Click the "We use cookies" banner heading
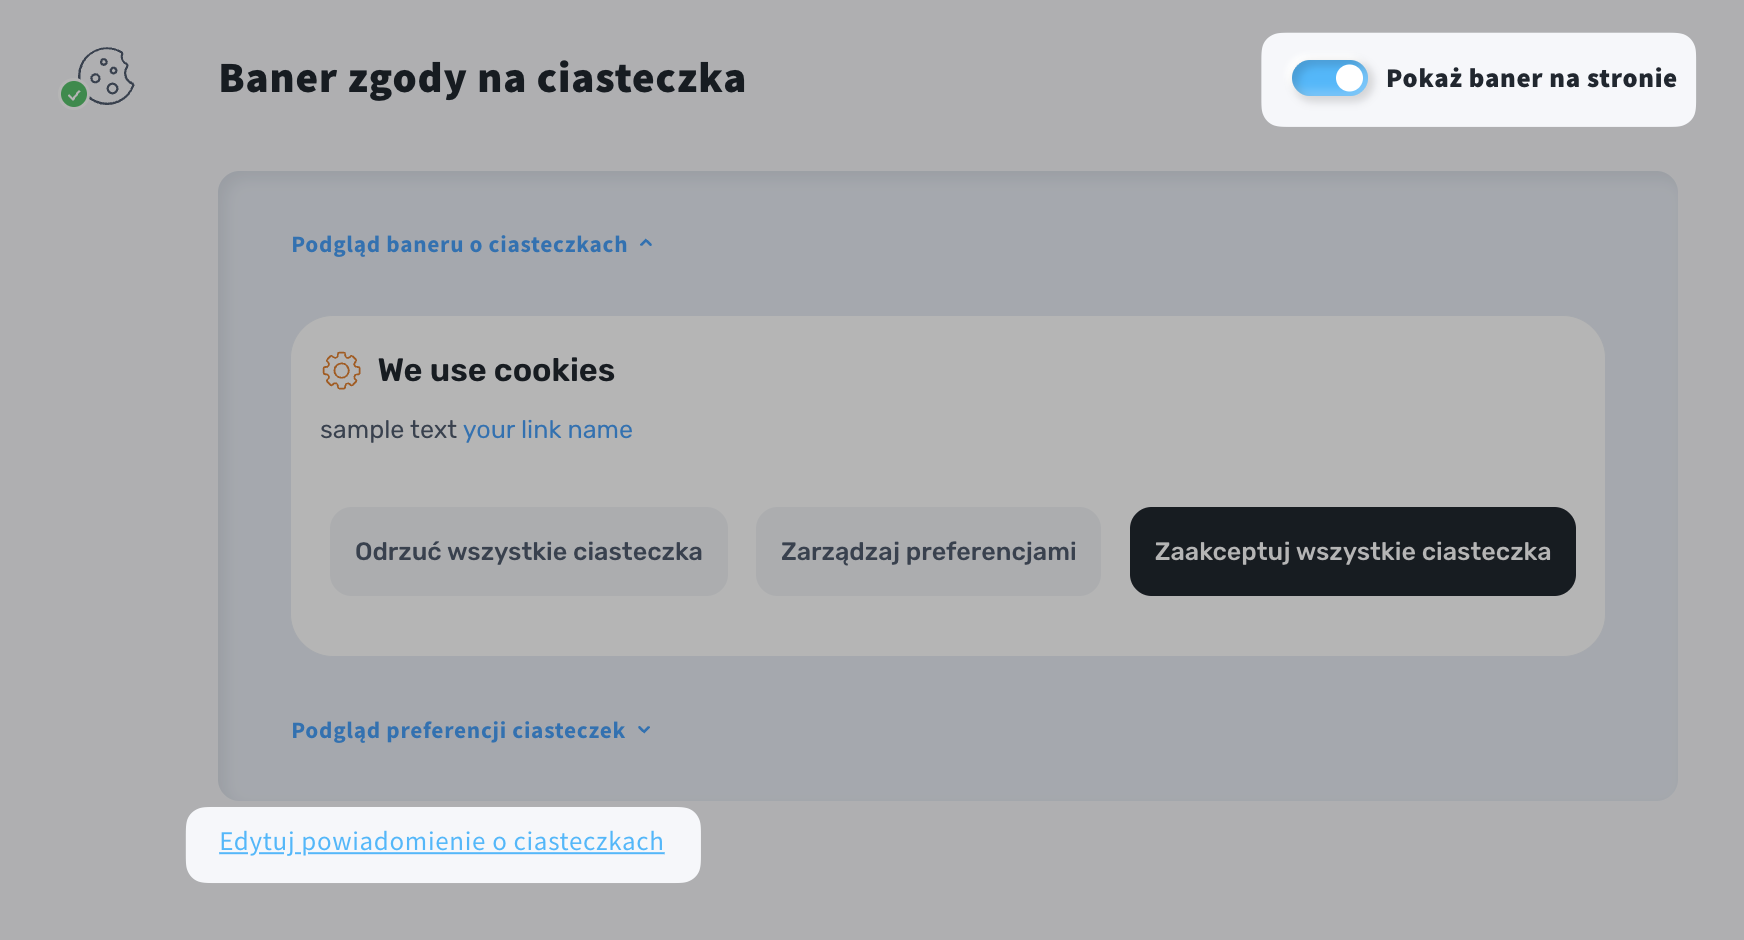The width and height of the screenshot is (1744, 940). (x=496, y=370)
